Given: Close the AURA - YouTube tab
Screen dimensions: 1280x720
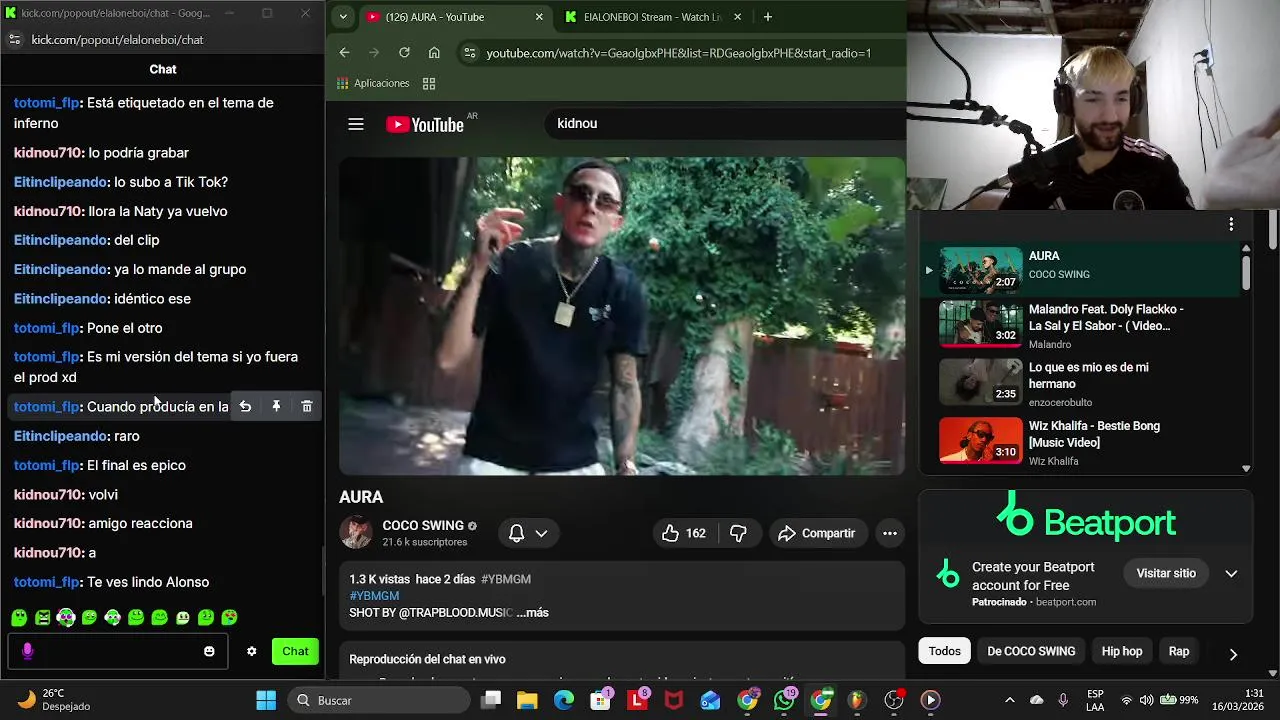Looking at the screenshot, I should click(x=539, y=17).
